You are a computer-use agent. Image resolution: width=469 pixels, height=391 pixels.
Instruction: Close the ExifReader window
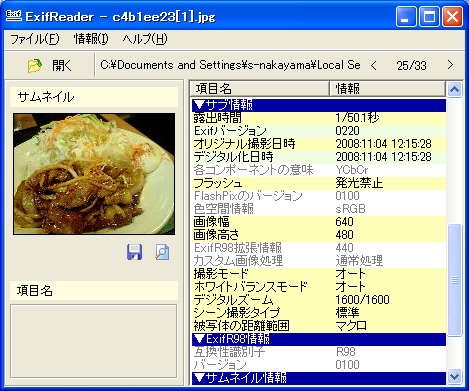[452, 17]
